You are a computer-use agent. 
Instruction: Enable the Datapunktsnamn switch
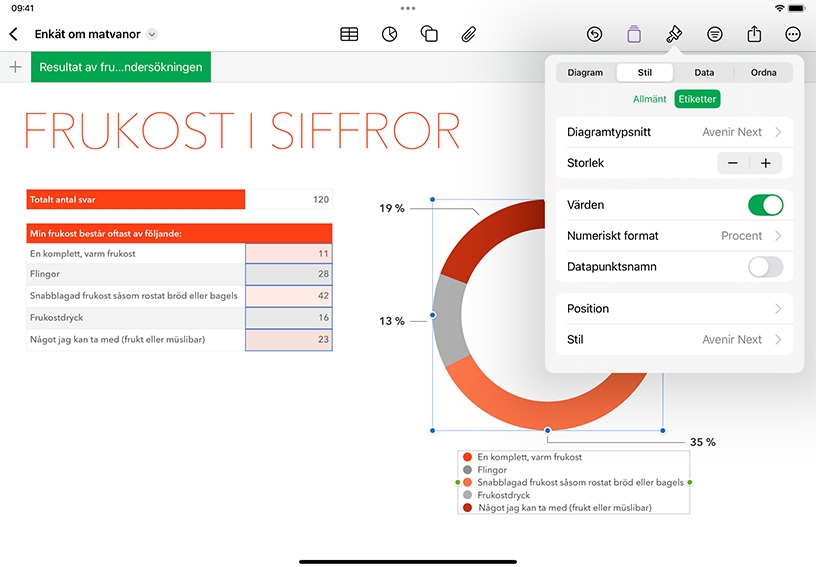tap(765, 267)
